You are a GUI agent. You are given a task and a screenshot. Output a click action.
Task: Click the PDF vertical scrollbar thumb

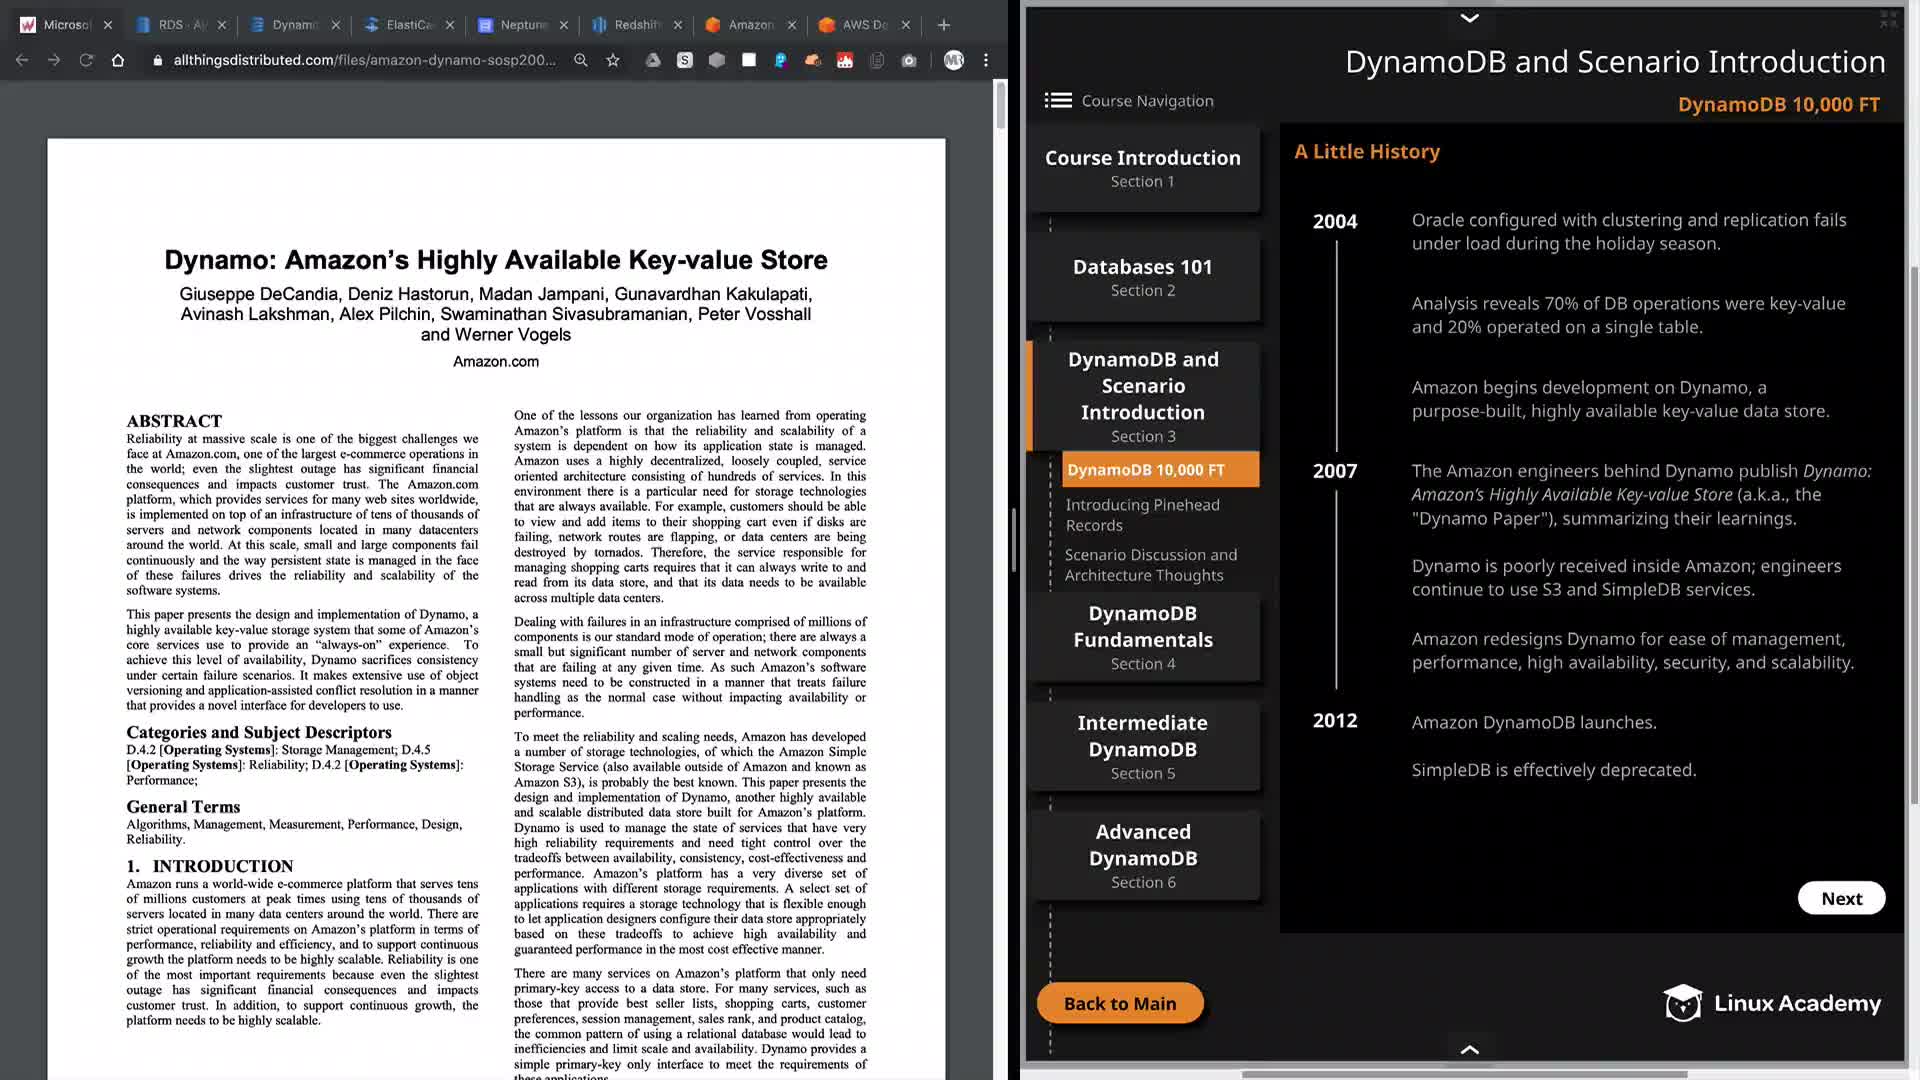point(1001,105)
